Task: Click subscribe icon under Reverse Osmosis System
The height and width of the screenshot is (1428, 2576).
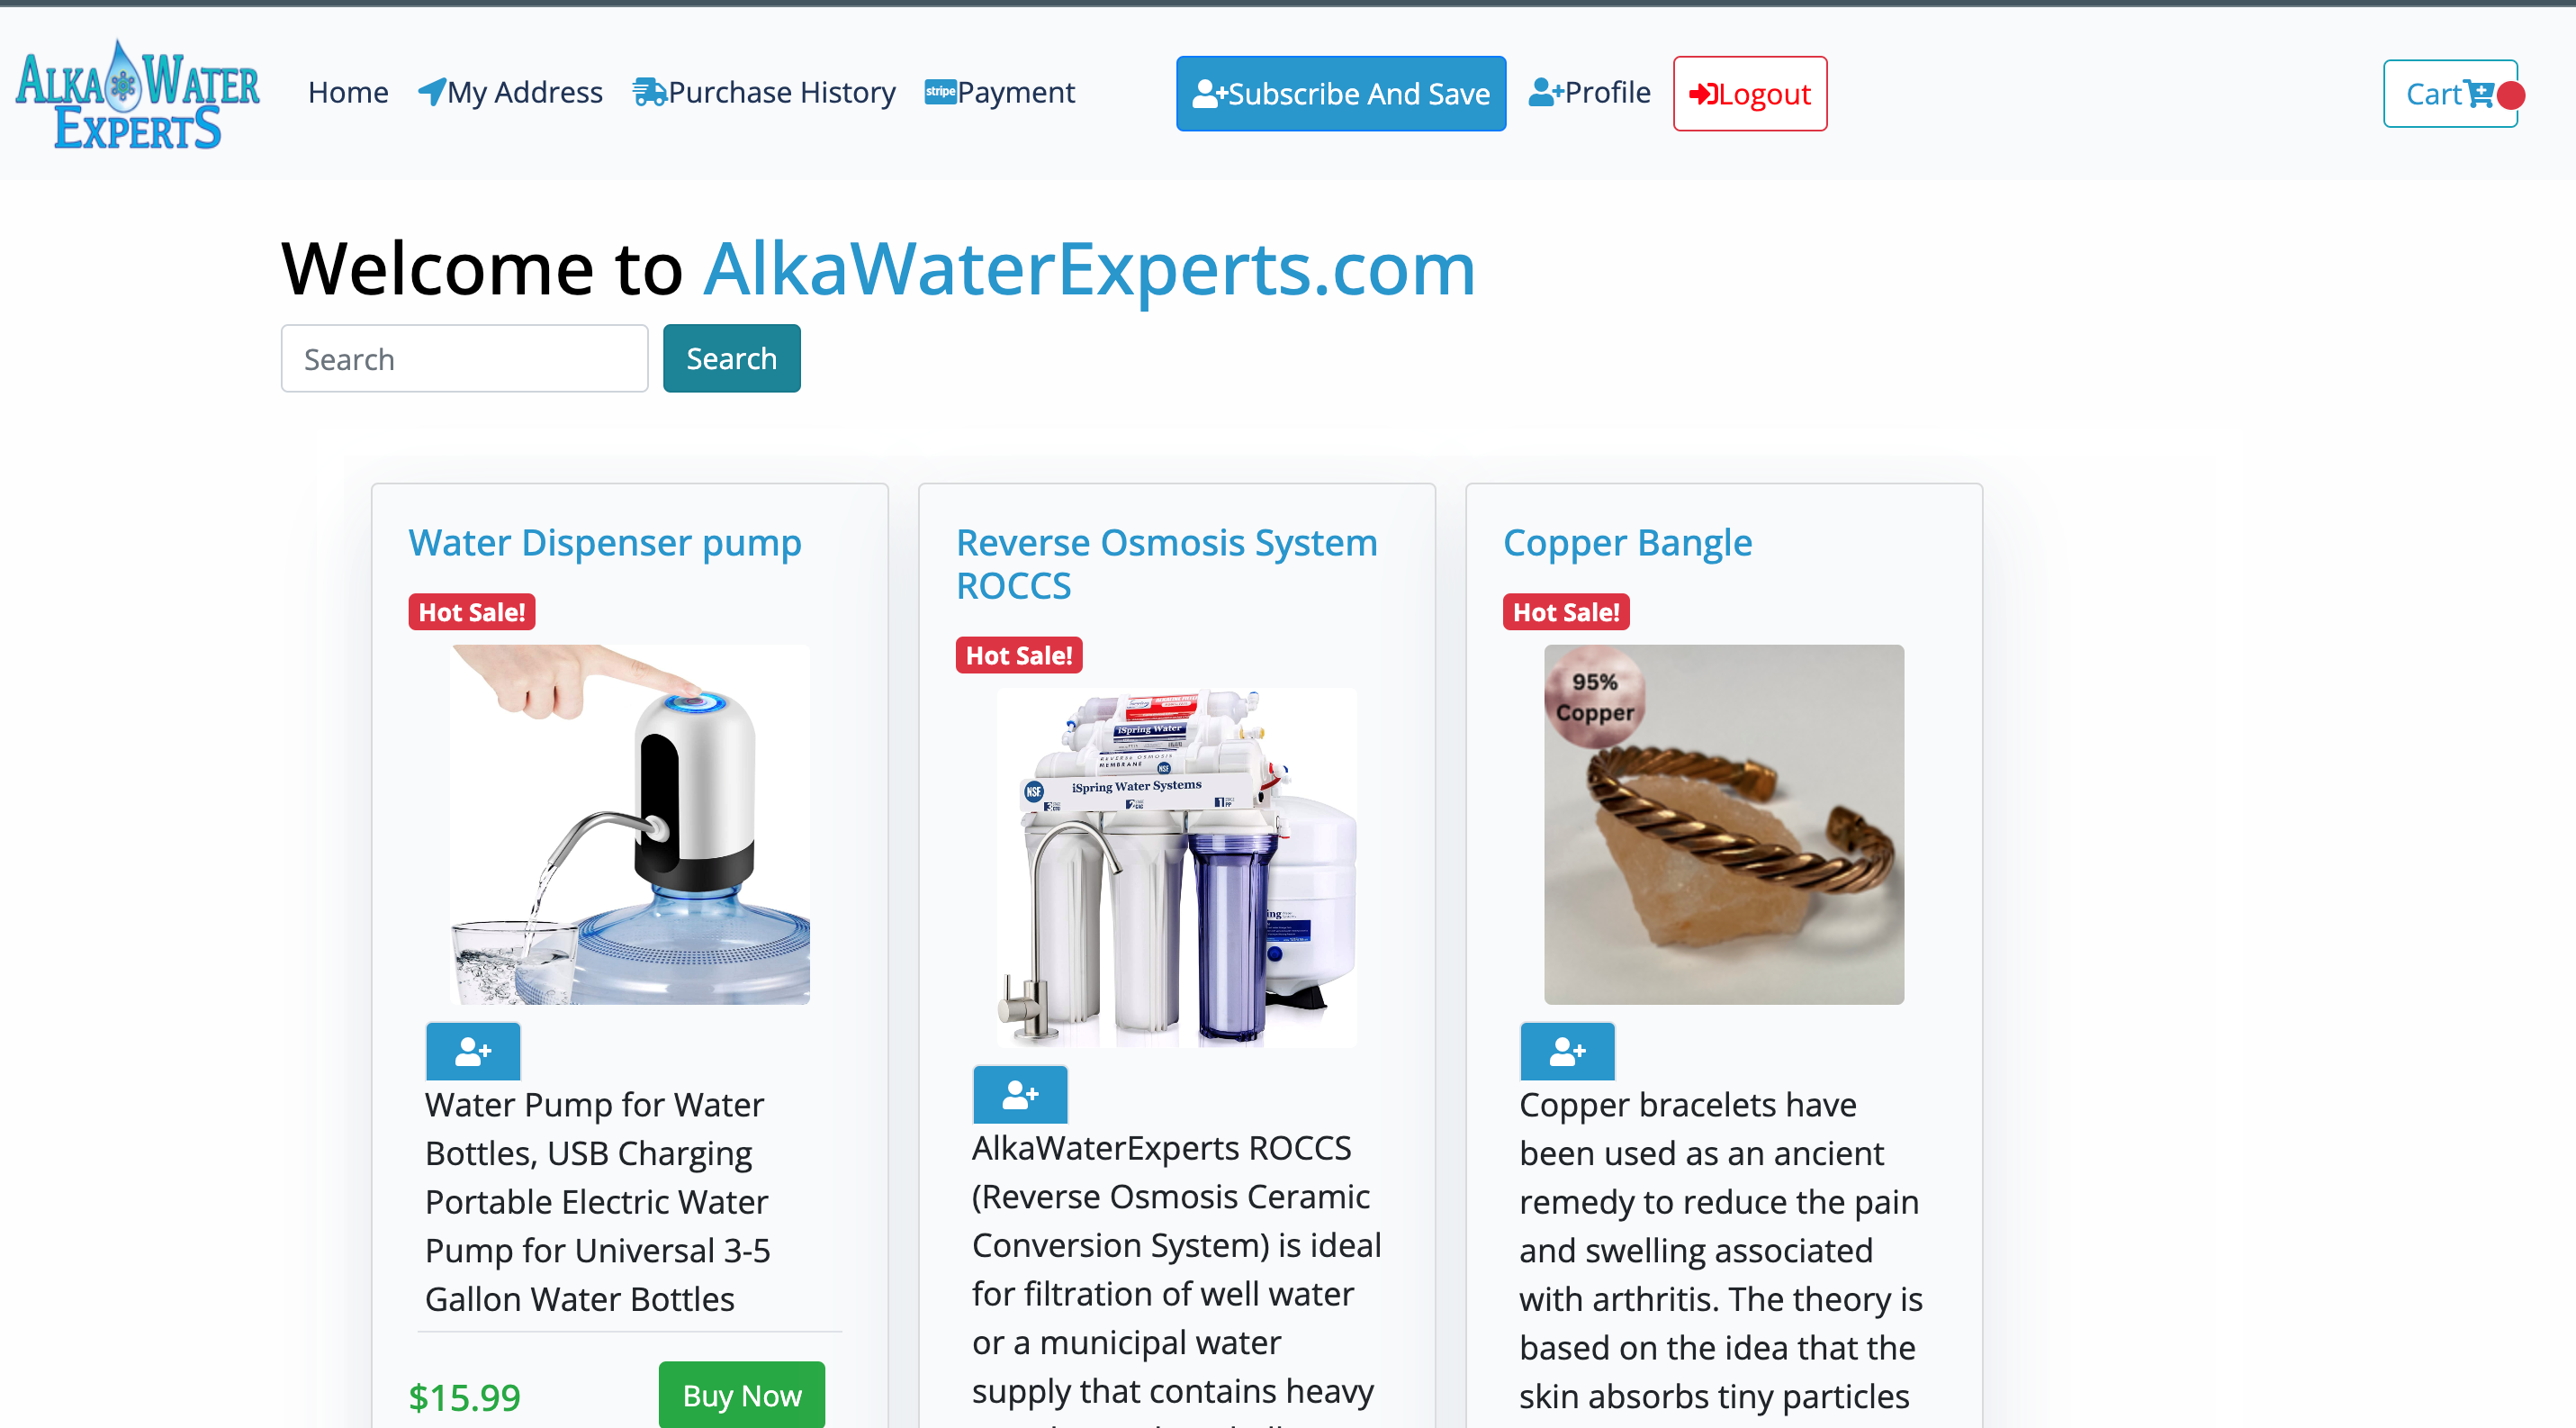Action: click(x=1020, y=1094)
